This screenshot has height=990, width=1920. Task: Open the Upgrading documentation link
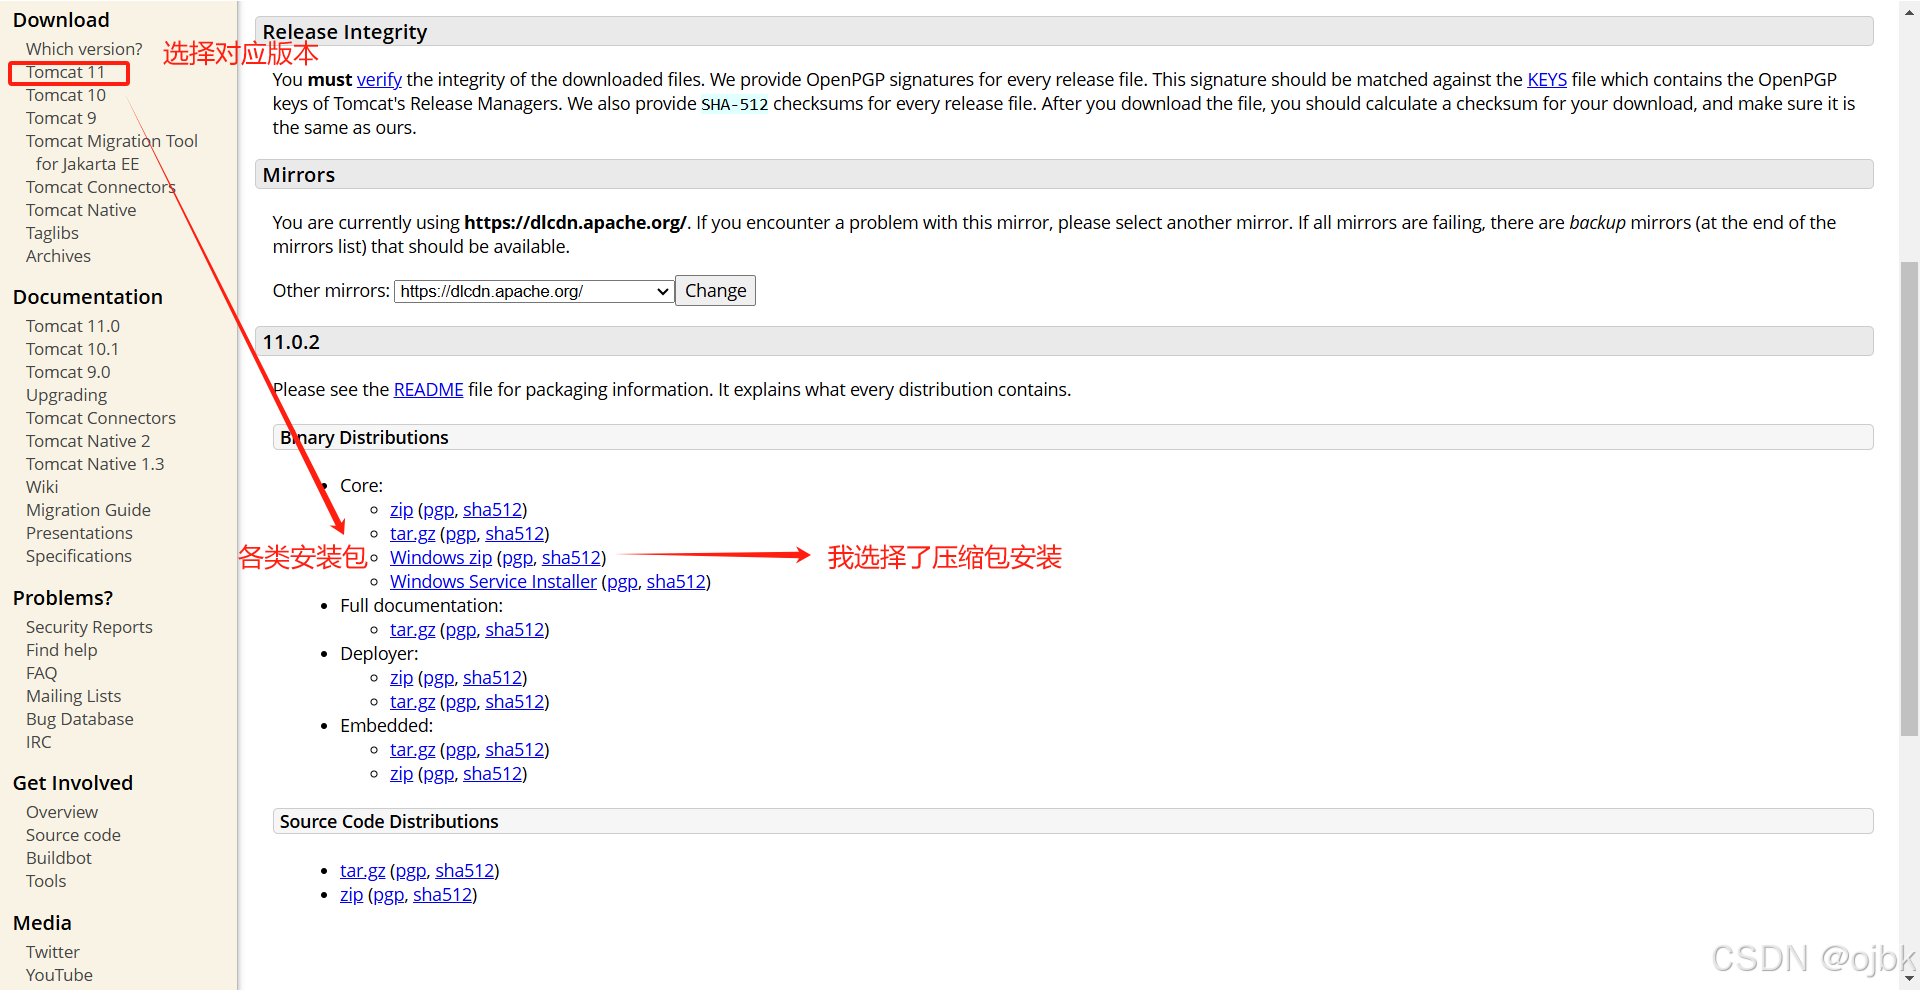click(66, 395)
